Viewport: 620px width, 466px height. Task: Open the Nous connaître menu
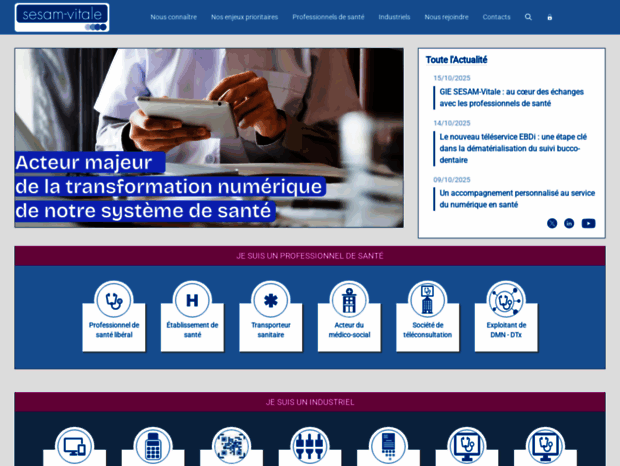173,17
